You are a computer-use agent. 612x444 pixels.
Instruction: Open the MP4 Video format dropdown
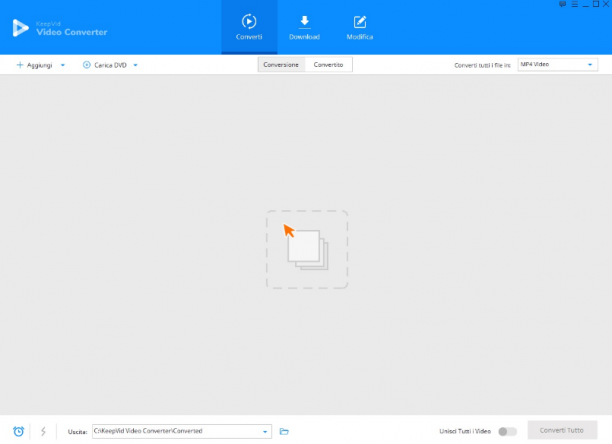tap(557, 64)
